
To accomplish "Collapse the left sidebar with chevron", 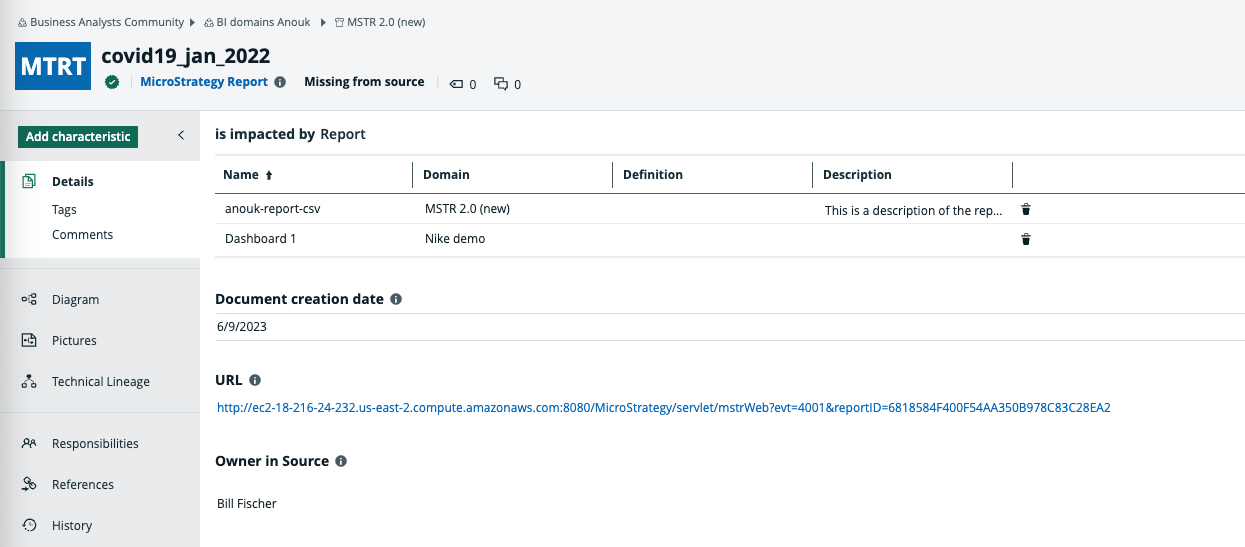I will pyautogui.click(x=181, y=136).
